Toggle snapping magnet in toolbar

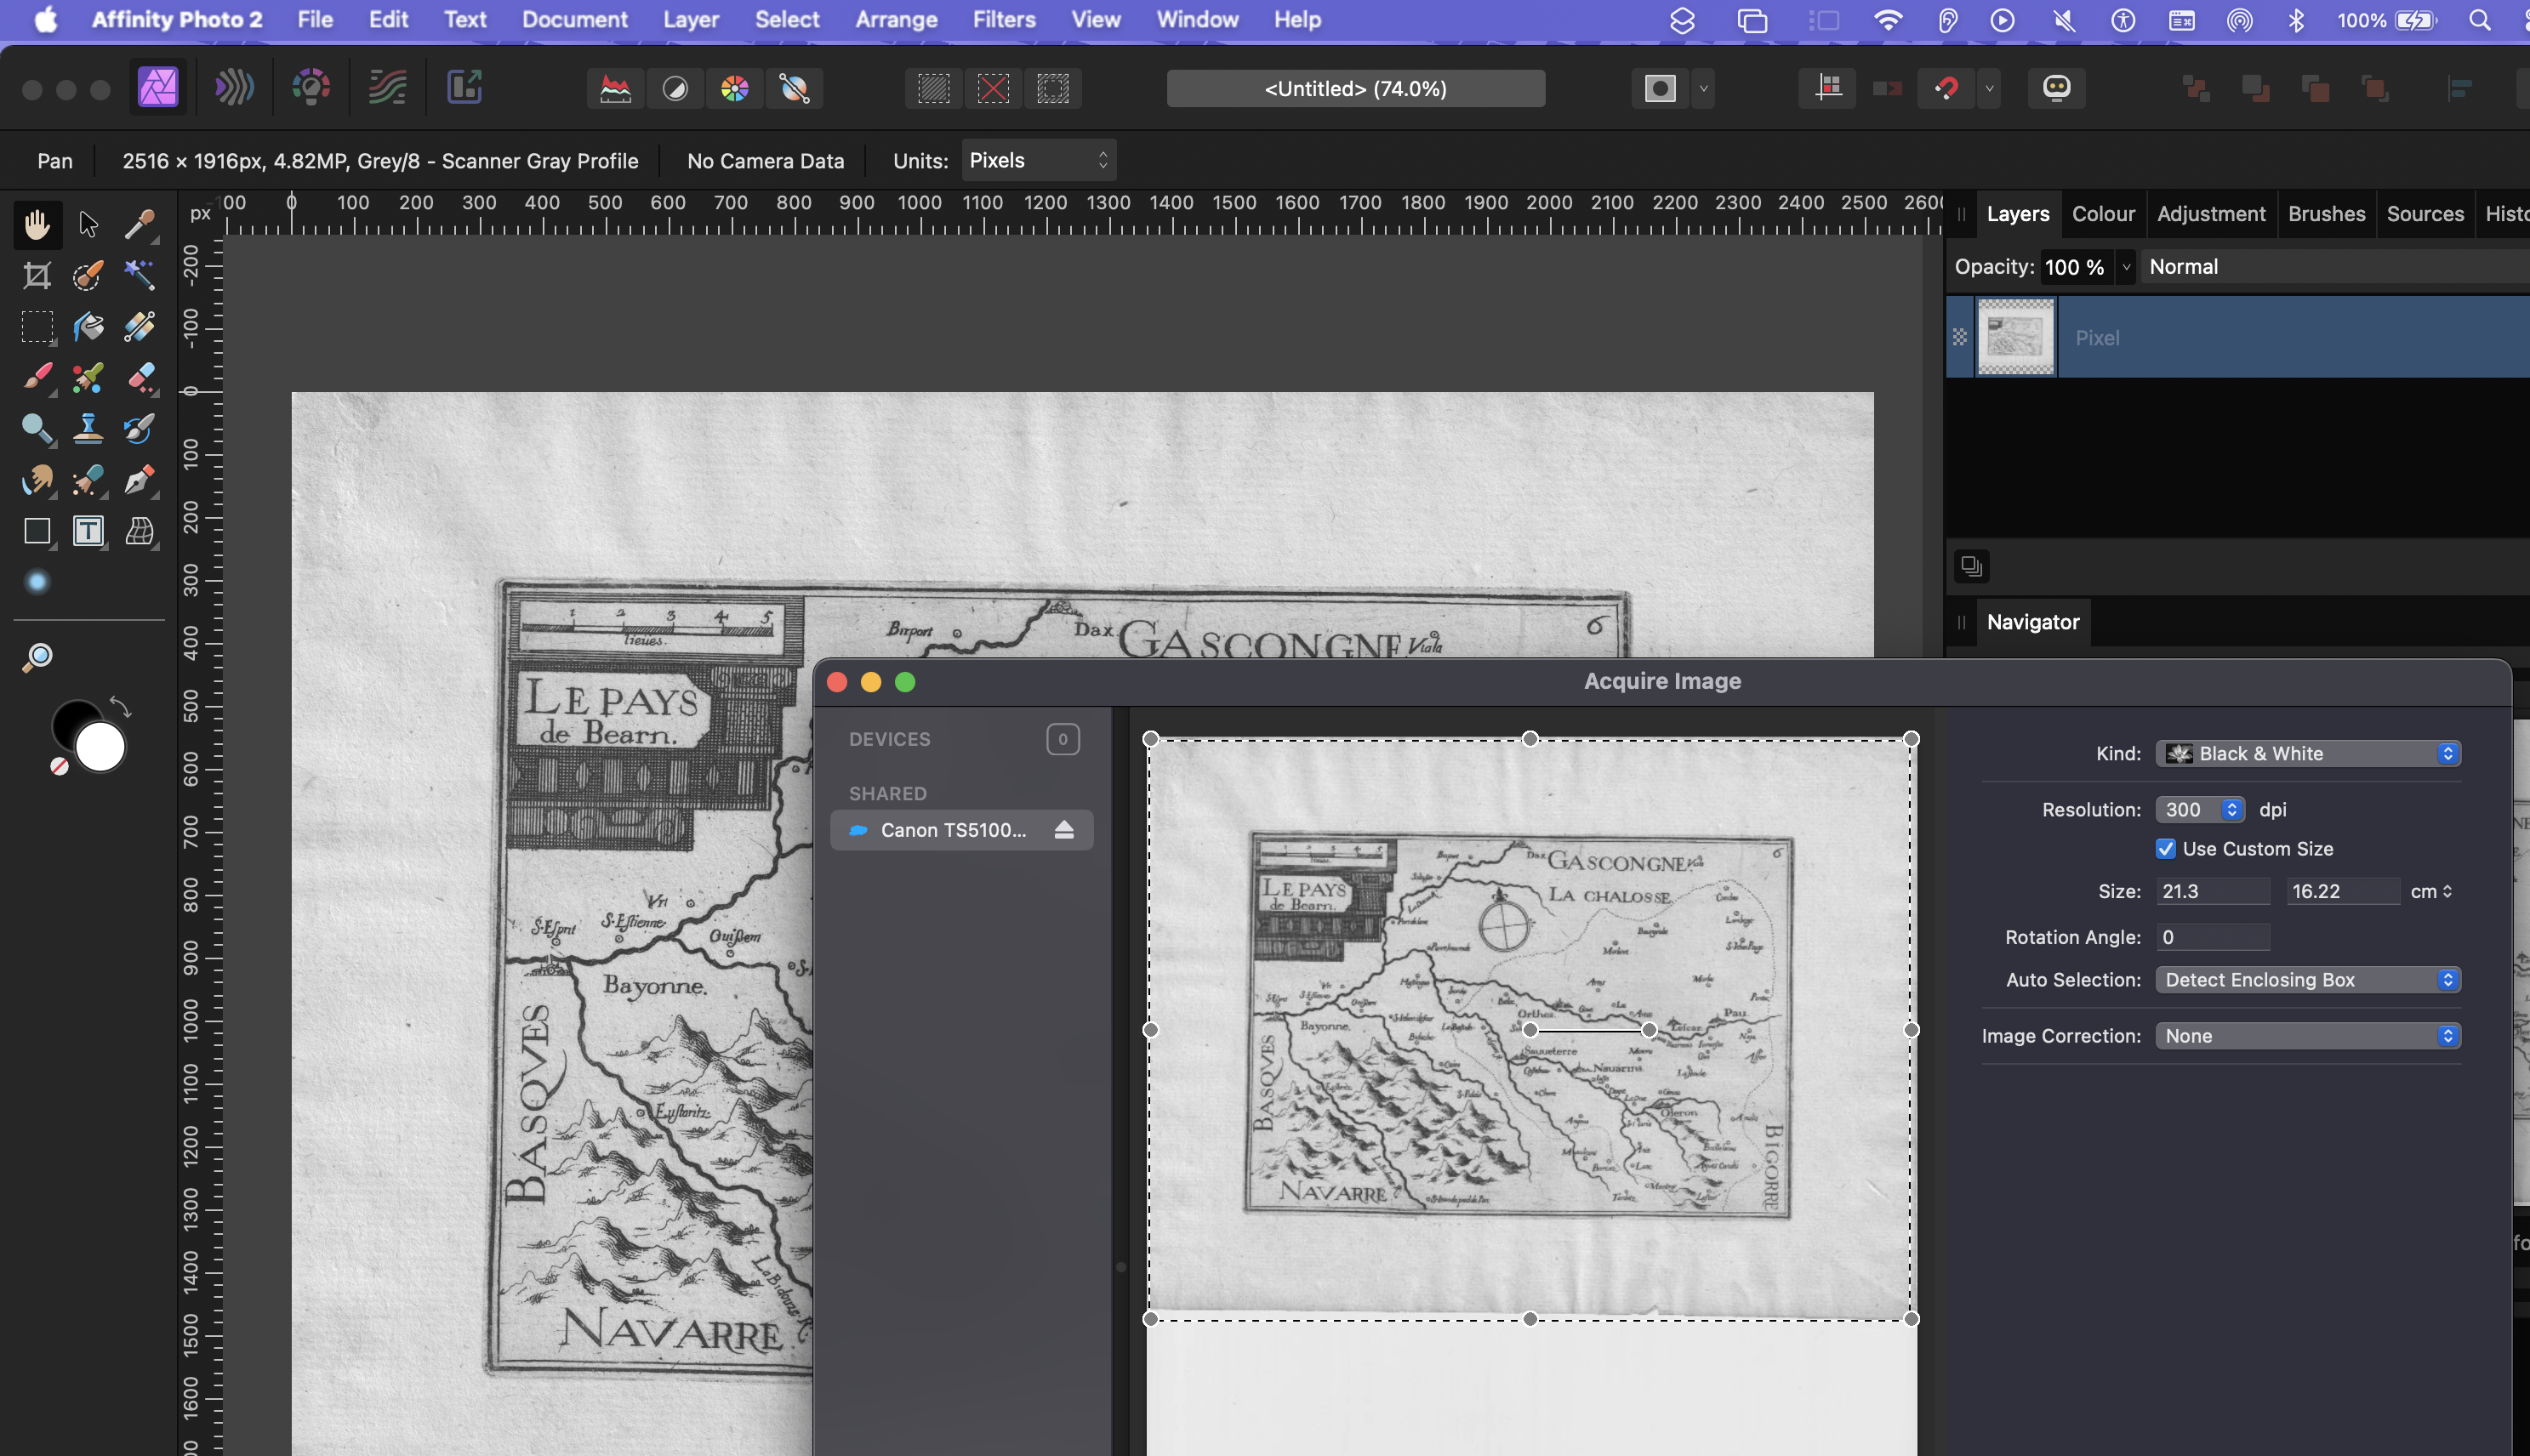coord(1946,89)
